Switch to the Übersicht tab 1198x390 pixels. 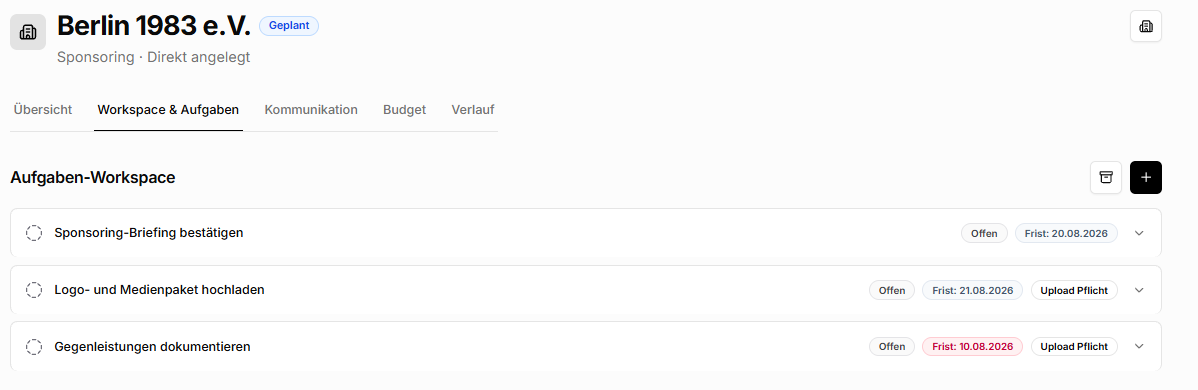(x=43, y=109)
